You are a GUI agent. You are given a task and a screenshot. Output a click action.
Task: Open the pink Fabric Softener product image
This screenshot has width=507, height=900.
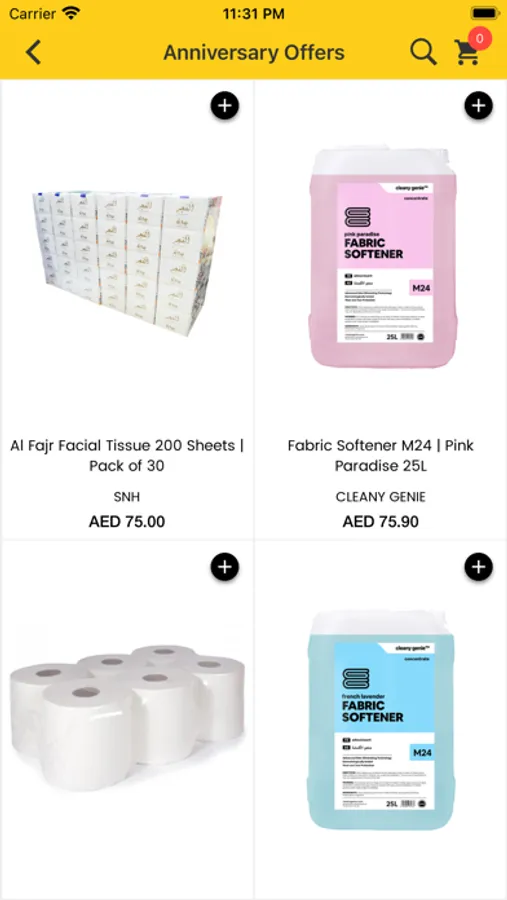(383, 257)
